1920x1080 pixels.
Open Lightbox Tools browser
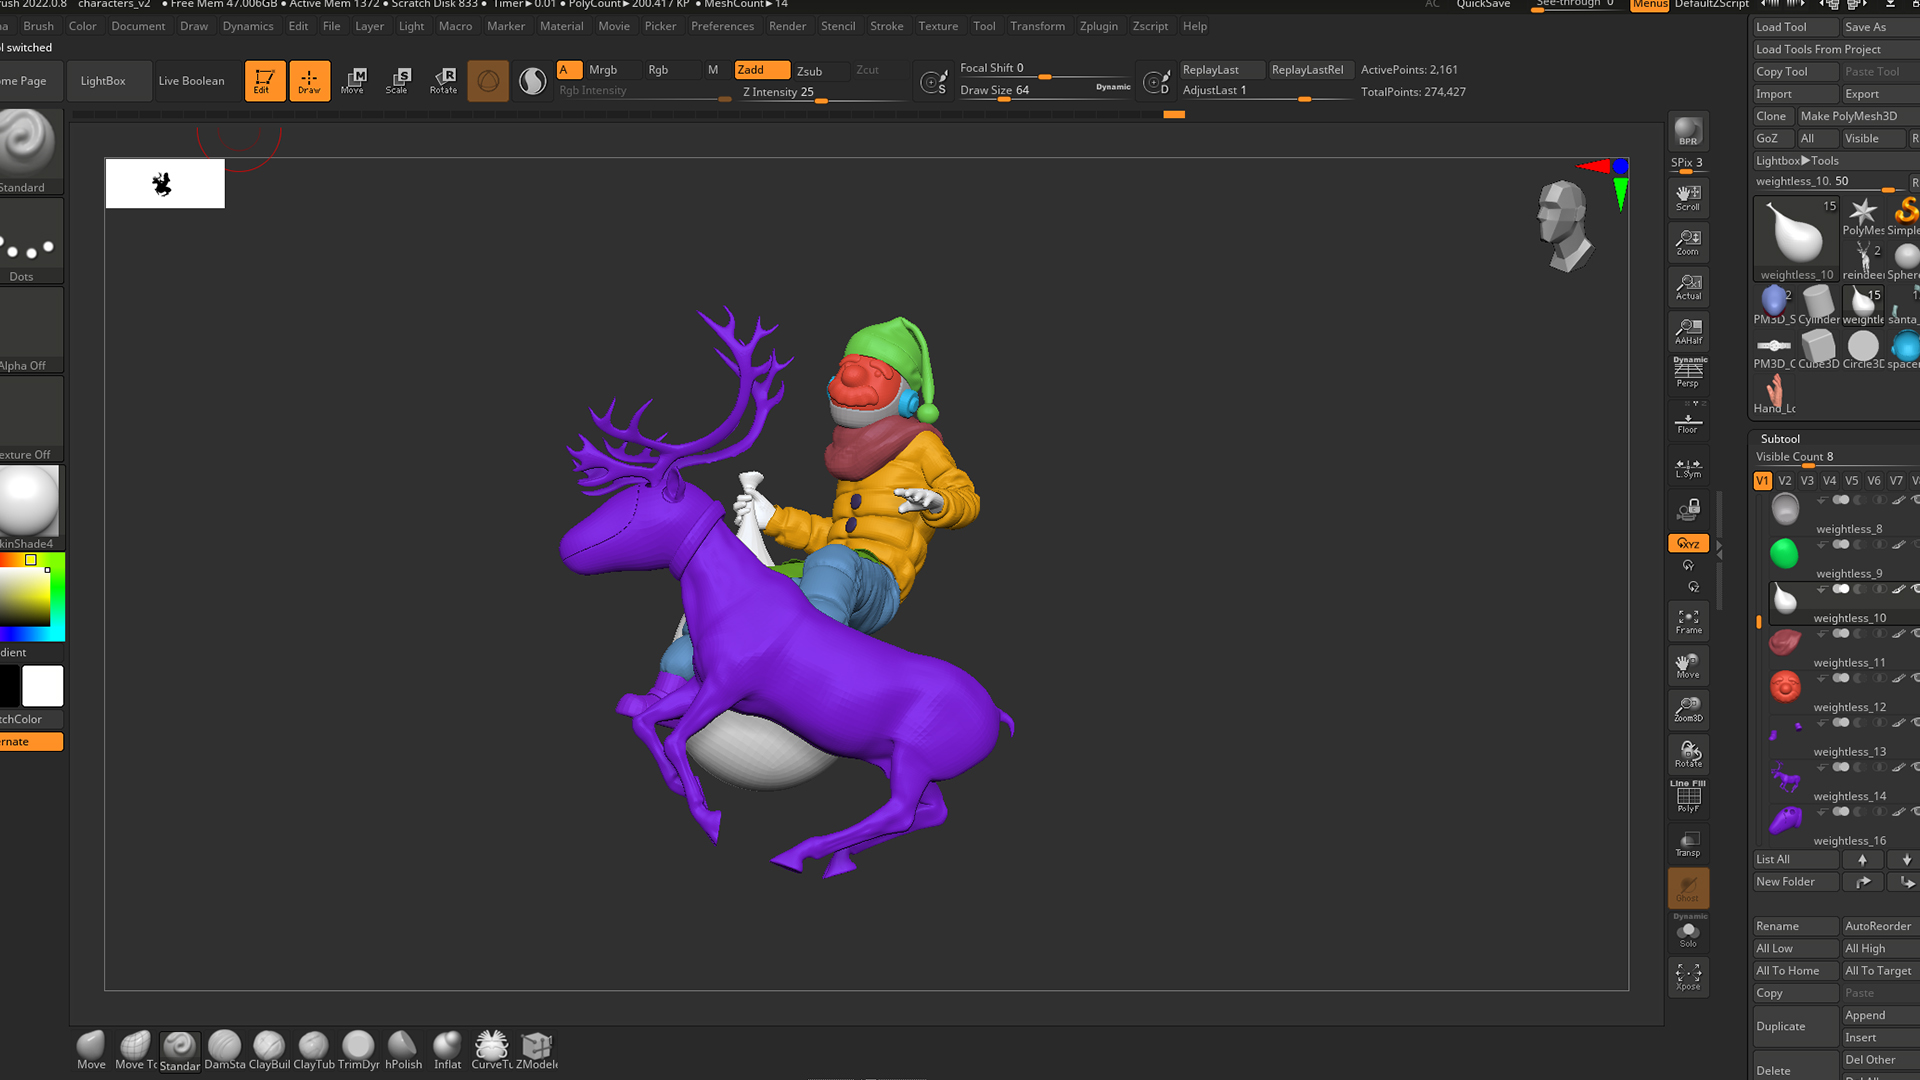pos(1796,160)
